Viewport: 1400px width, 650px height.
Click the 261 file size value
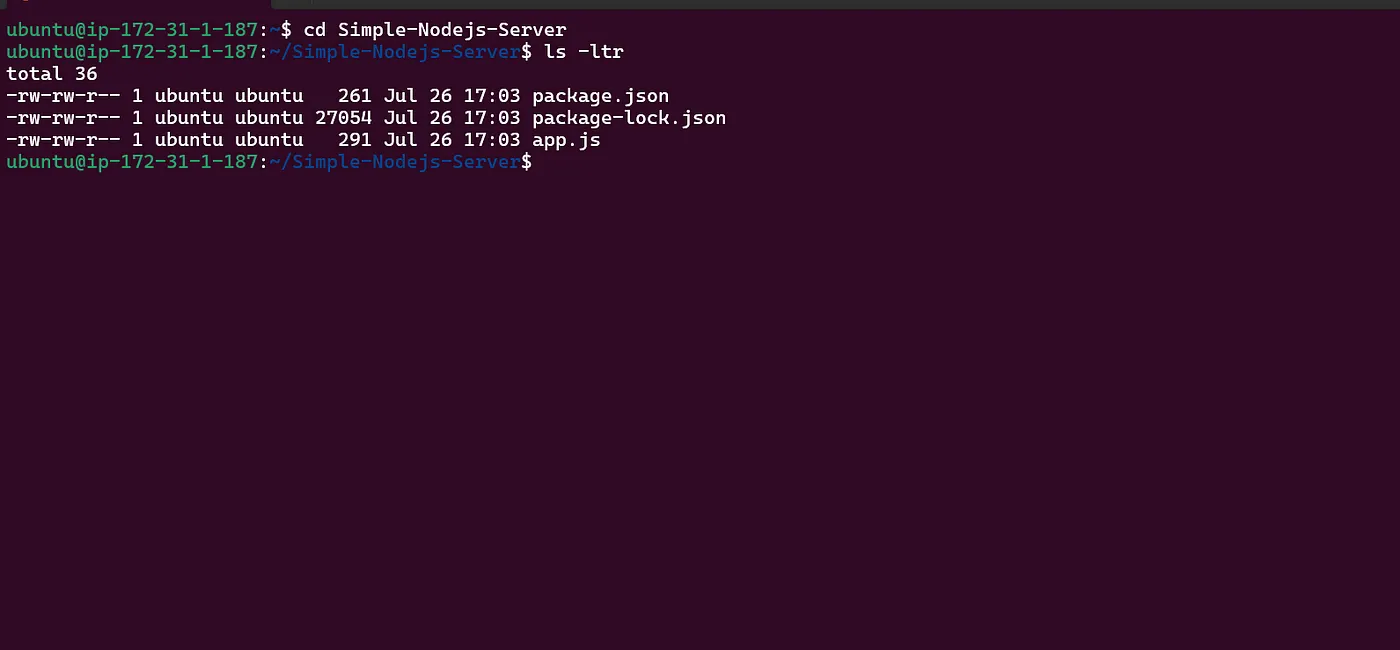354,96
